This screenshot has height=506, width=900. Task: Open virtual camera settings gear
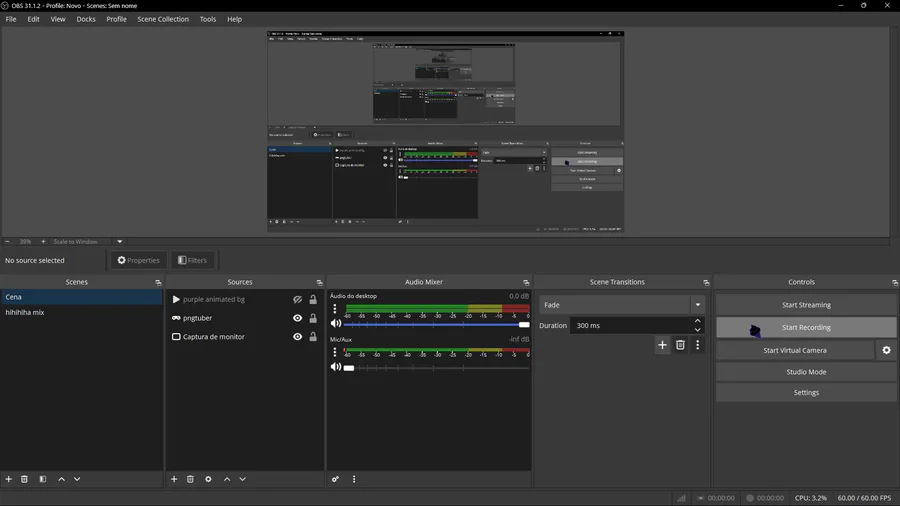(x=886, y=350)
